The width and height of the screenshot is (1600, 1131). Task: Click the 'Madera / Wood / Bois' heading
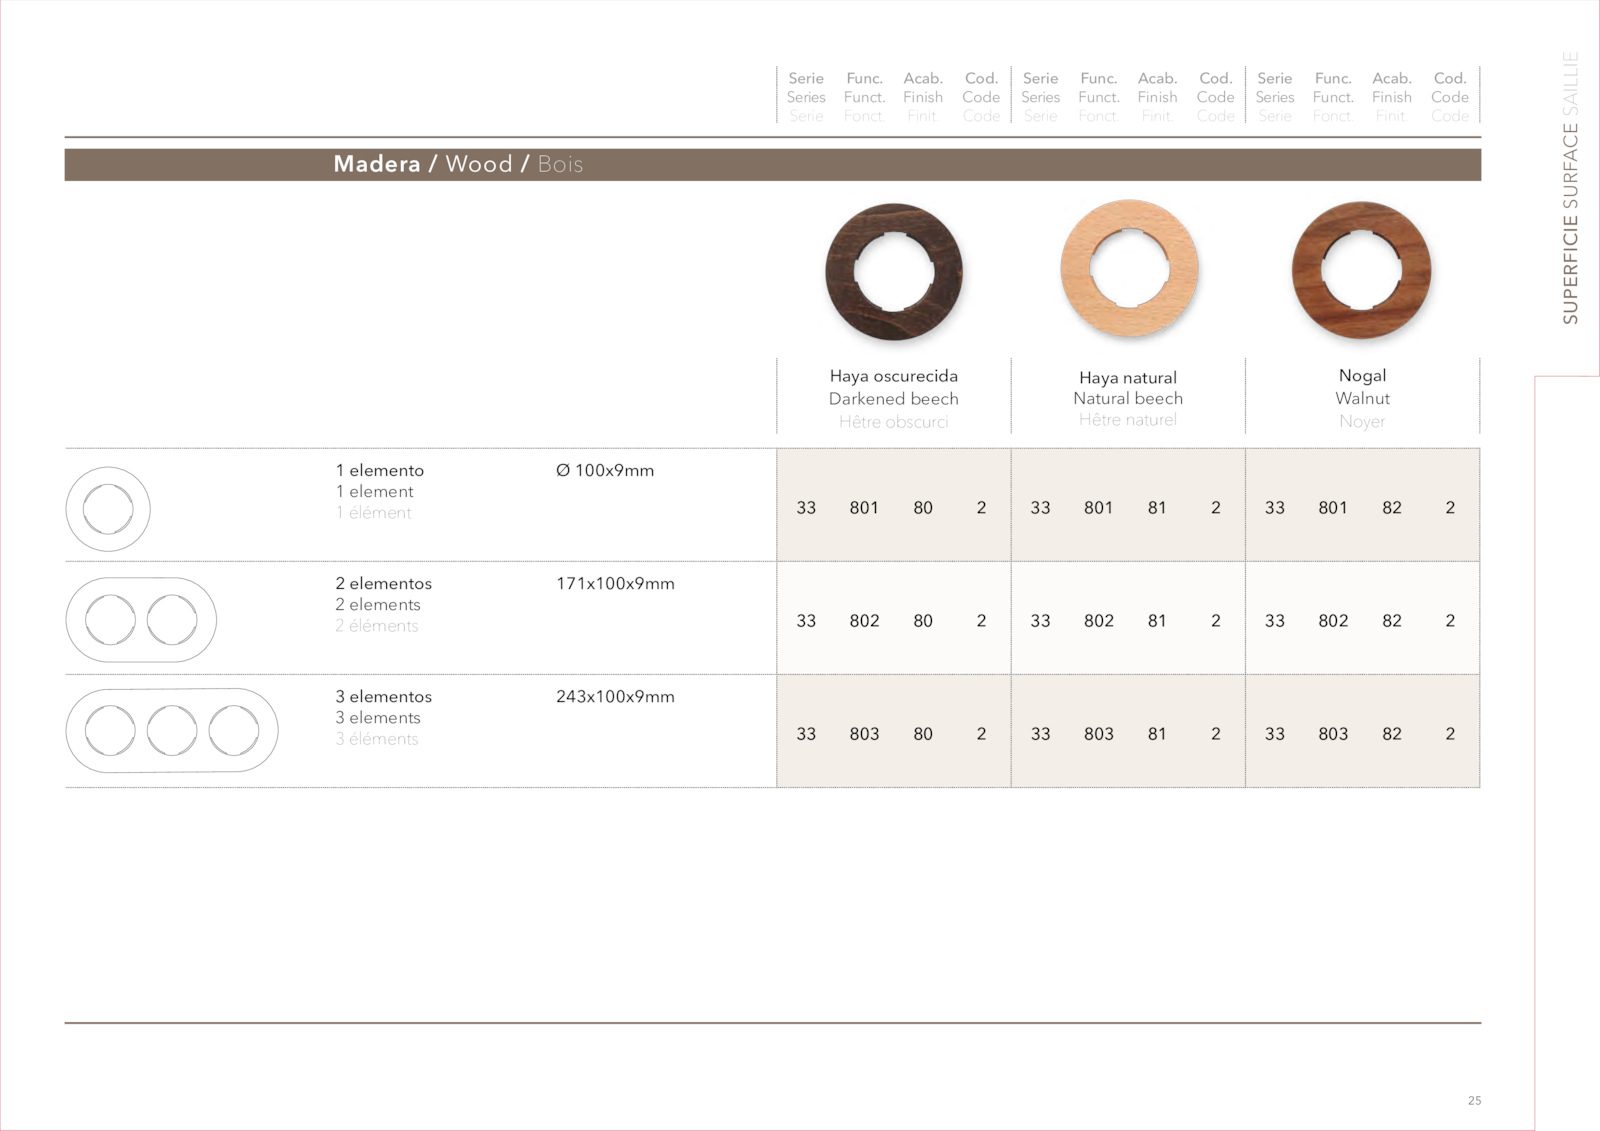tap(458, 164)
